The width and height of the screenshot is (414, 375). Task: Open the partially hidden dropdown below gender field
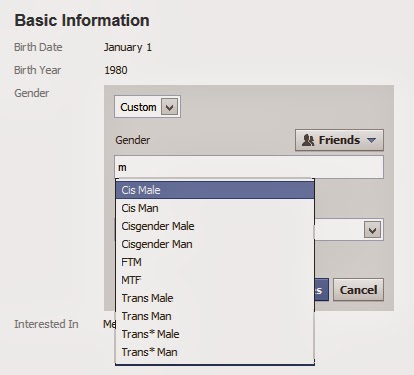pos(372,230)
